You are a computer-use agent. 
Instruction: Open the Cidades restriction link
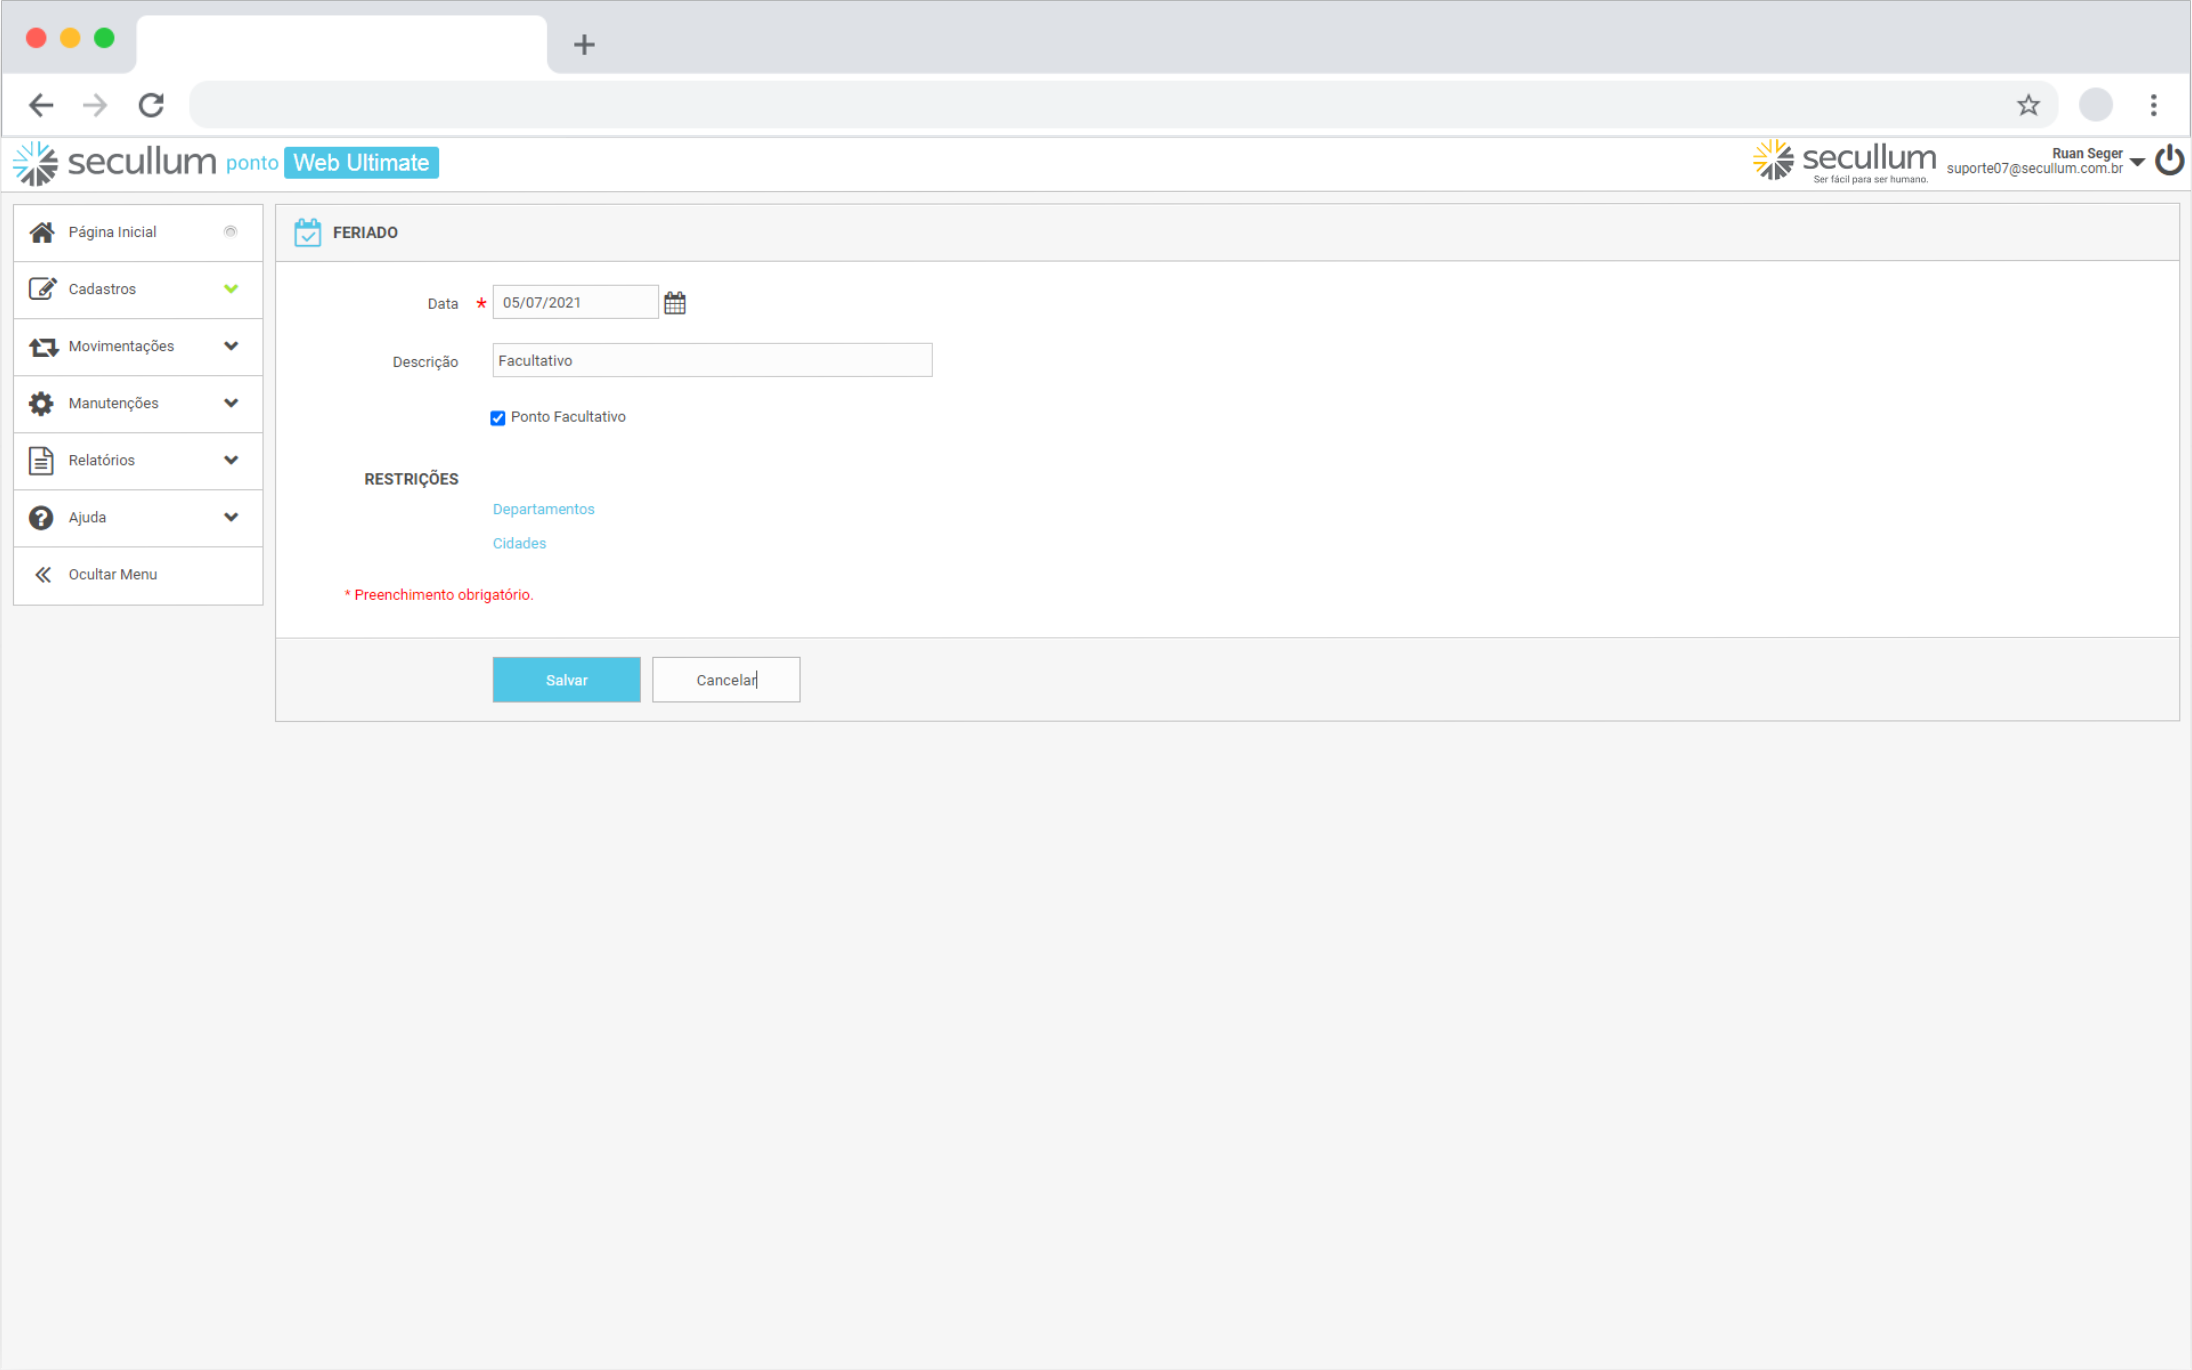(519, 543)
